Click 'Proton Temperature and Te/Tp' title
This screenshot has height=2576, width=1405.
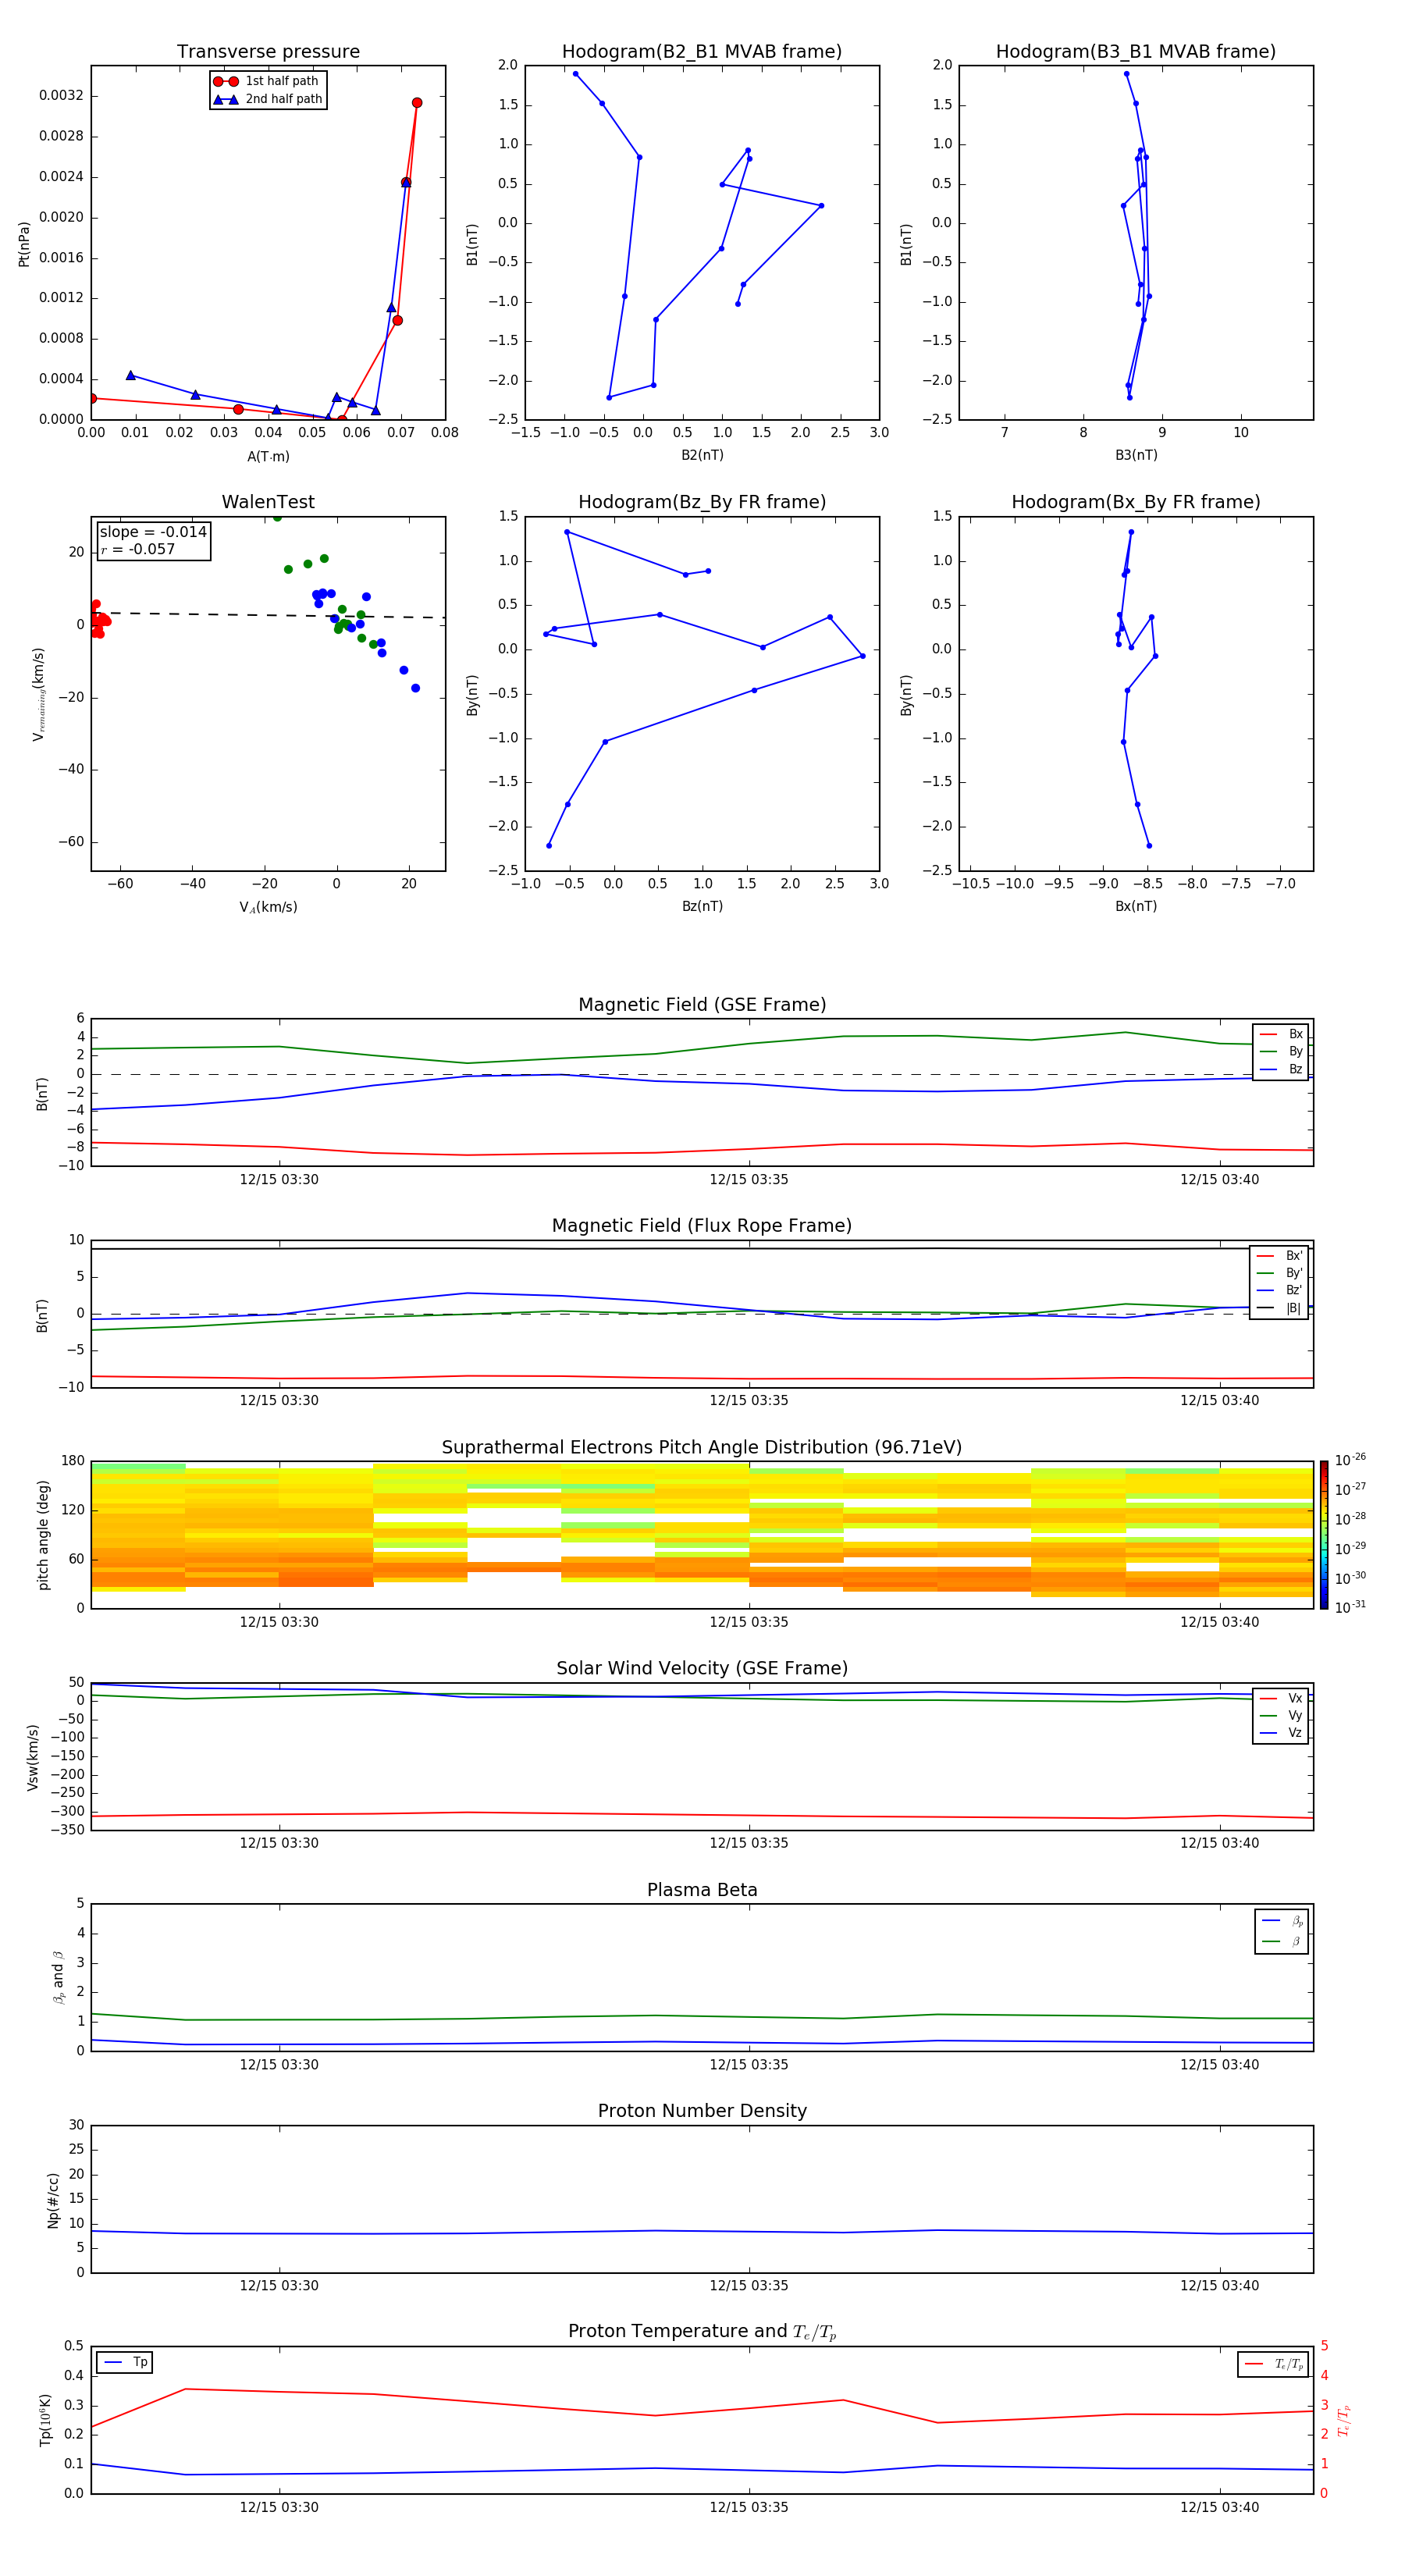click(x=702, y=2331)
